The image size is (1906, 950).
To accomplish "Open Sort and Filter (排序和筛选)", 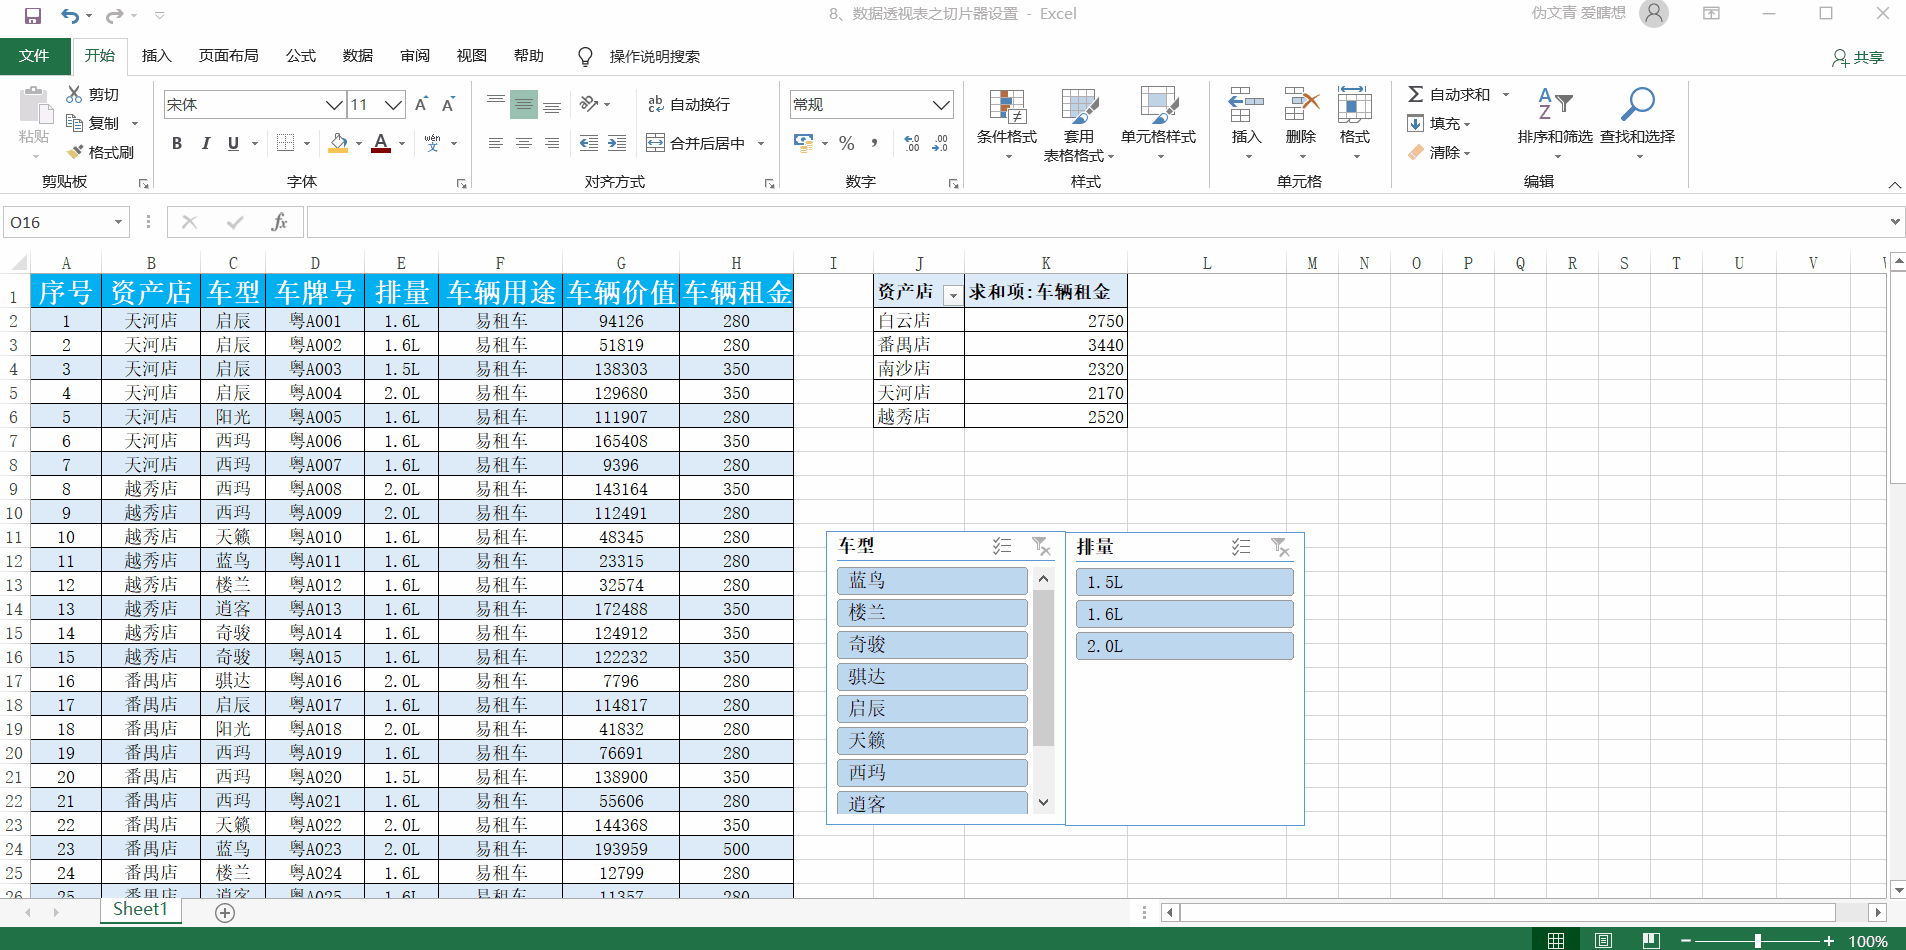I will (1555, 122).
